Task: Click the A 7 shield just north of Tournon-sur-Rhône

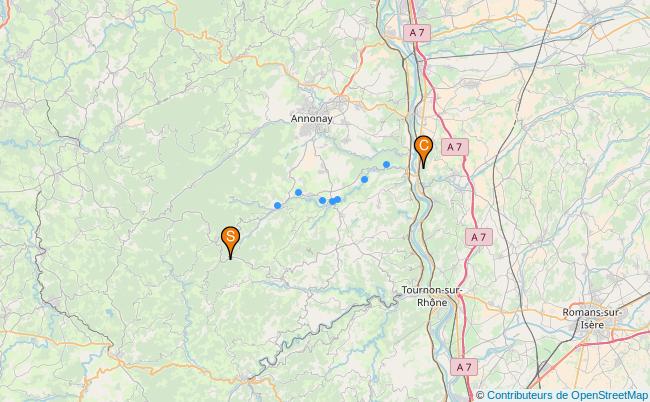Action: (x=479, y=237)
